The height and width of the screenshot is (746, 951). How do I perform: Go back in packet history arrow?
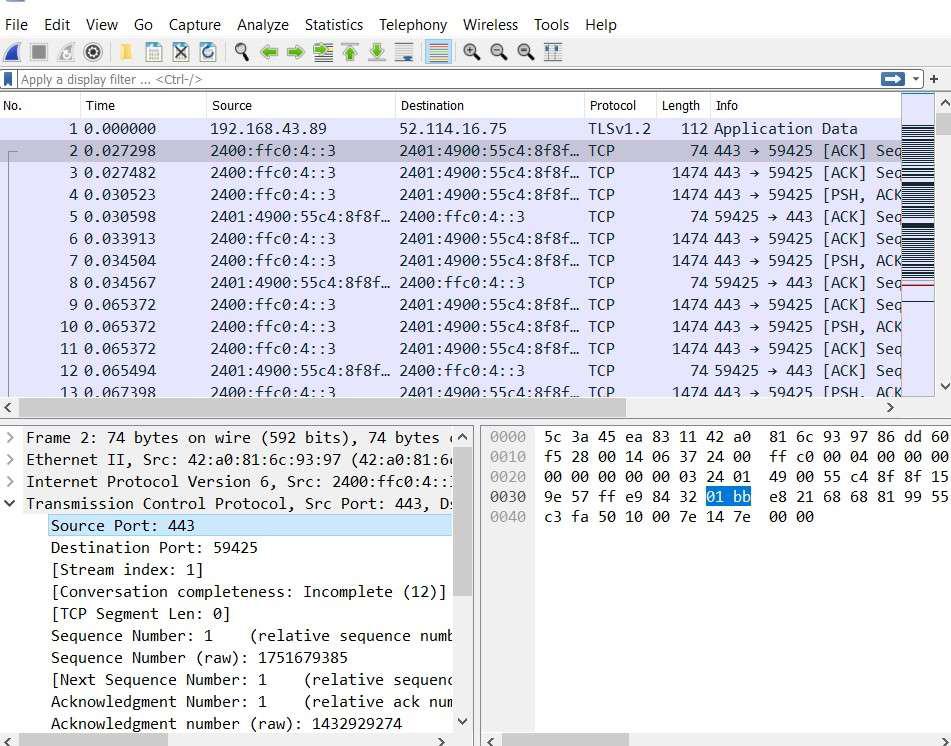click(x=269, y=53)
